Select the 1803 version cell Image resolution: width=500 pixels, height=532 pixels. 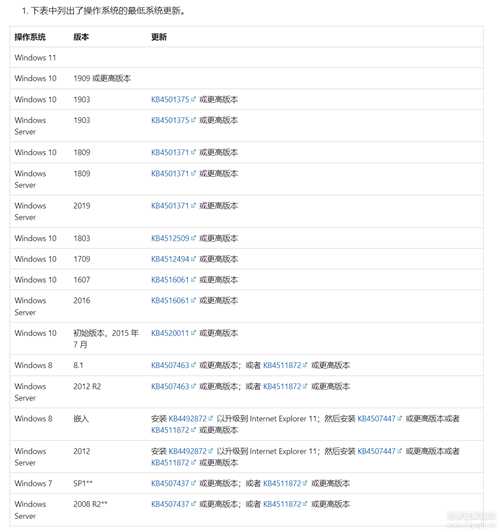click(82, 238)
